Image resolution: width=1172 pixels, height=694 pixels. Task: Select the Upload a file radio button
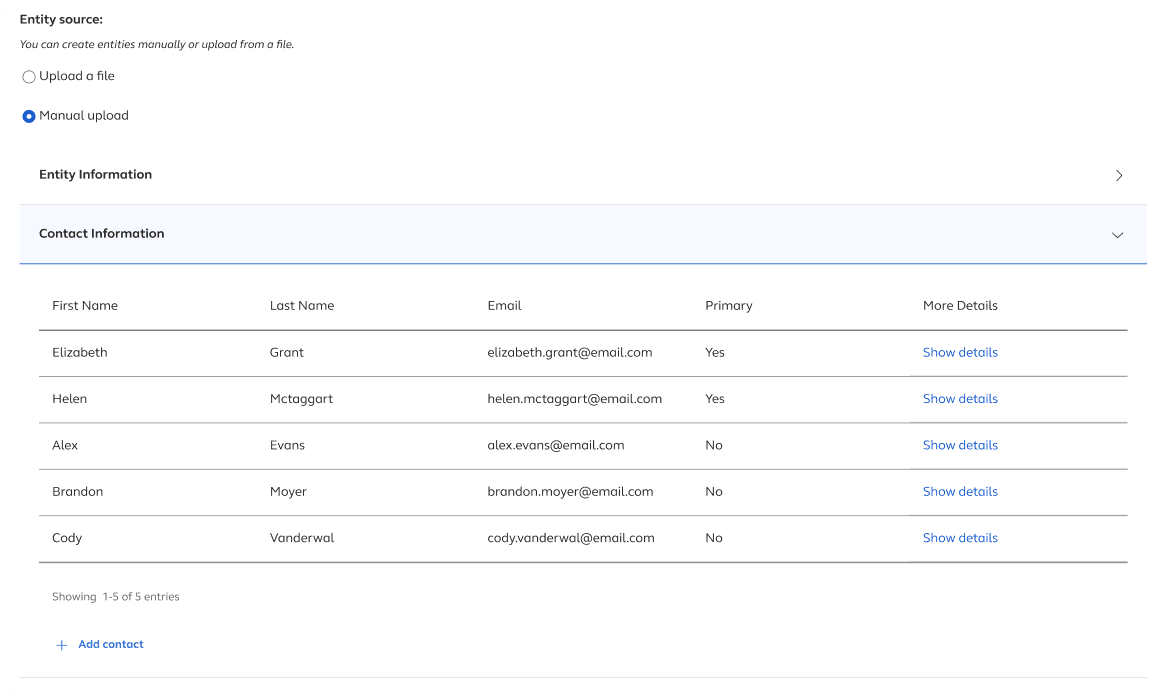(28, 76)
